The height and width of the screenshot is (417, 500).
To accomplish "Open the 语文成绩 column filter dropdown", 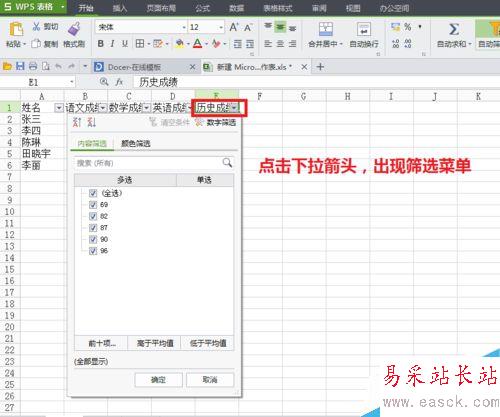I will point(103,108).
